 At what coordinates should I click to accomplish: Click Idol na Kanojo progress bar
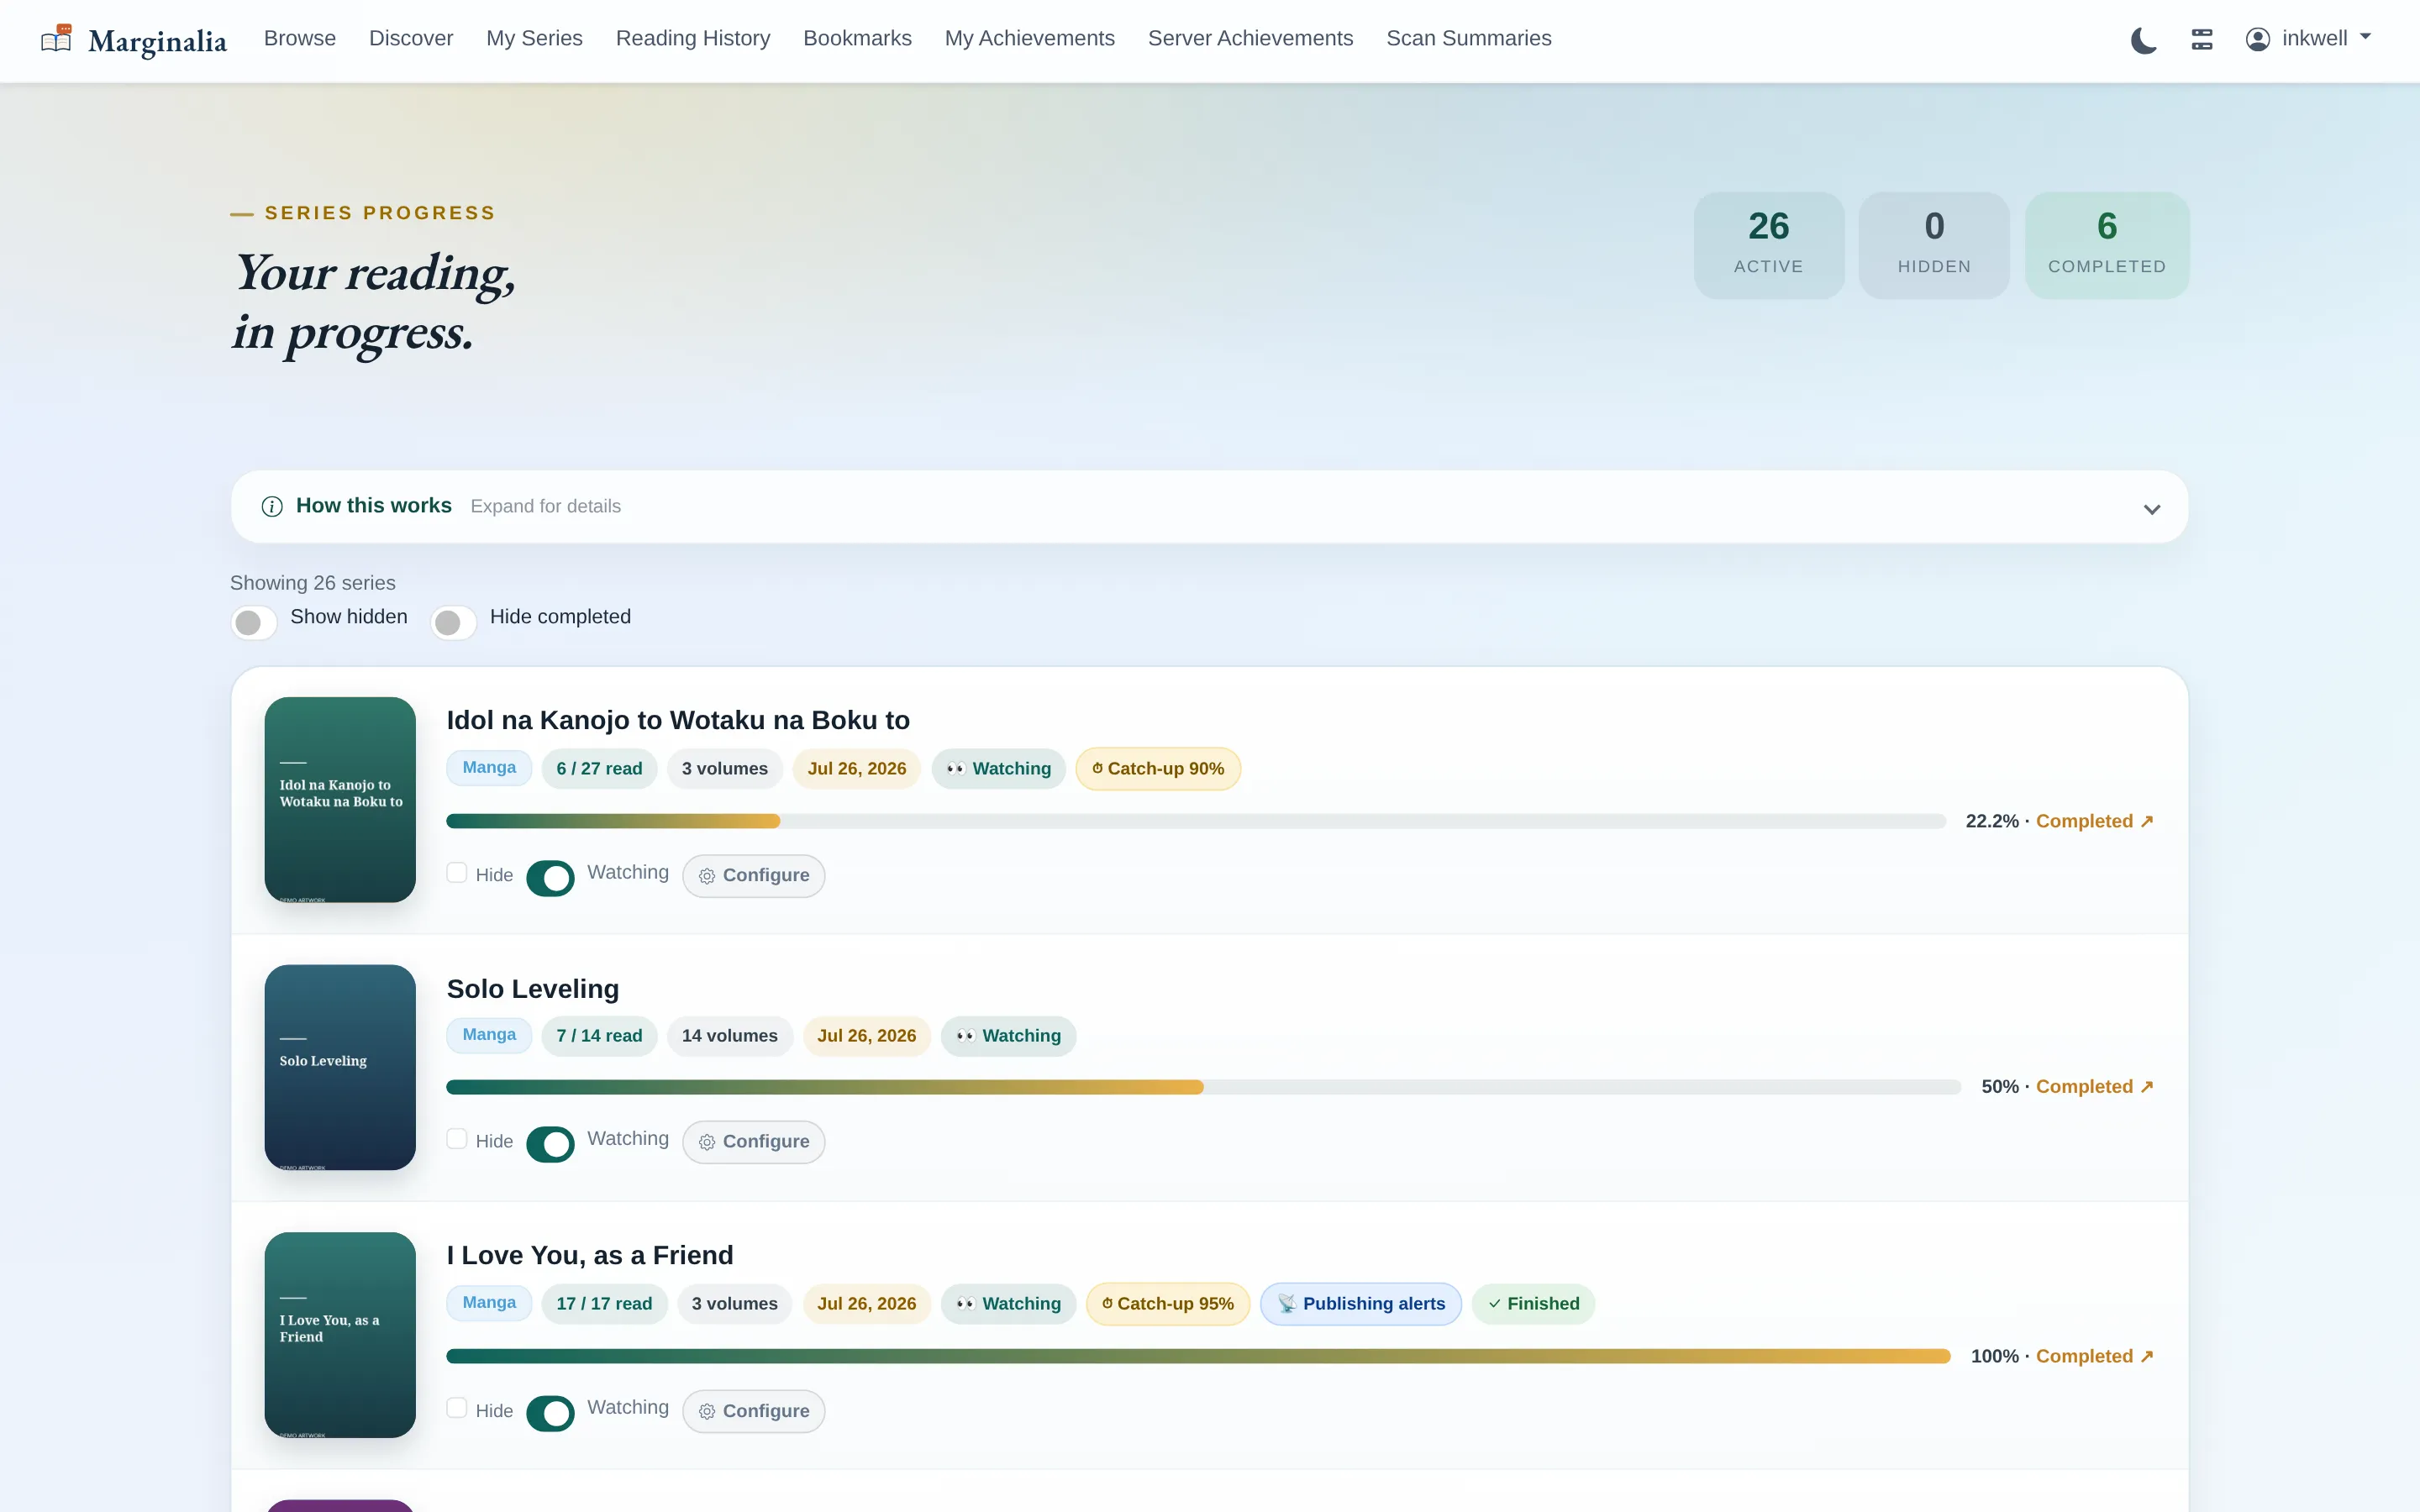pos(1196,821)
